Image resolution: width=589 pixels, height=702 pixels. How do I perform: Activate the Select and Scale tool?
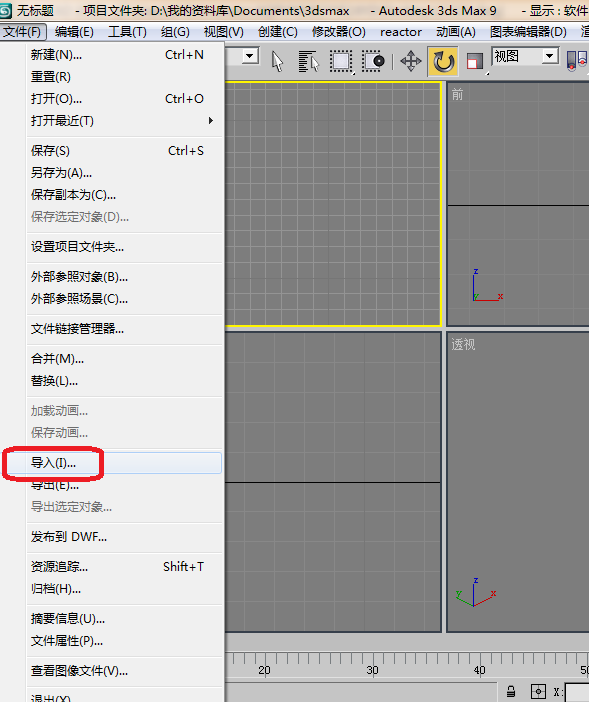pyautogui.click(x=474, y=61)
